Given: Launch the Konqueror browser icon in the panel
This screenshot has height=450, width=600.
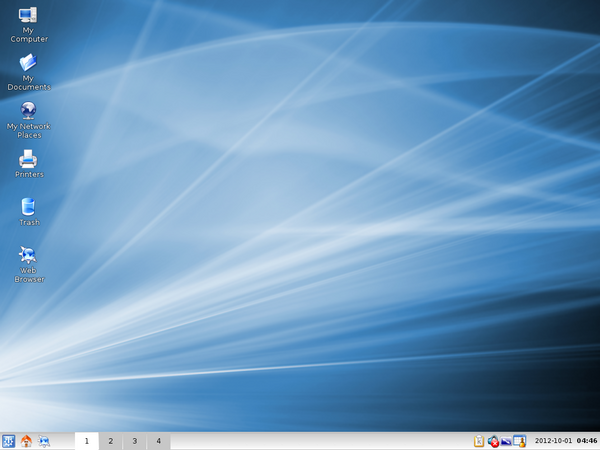Looking at the screenshot, I should [44, 441].
